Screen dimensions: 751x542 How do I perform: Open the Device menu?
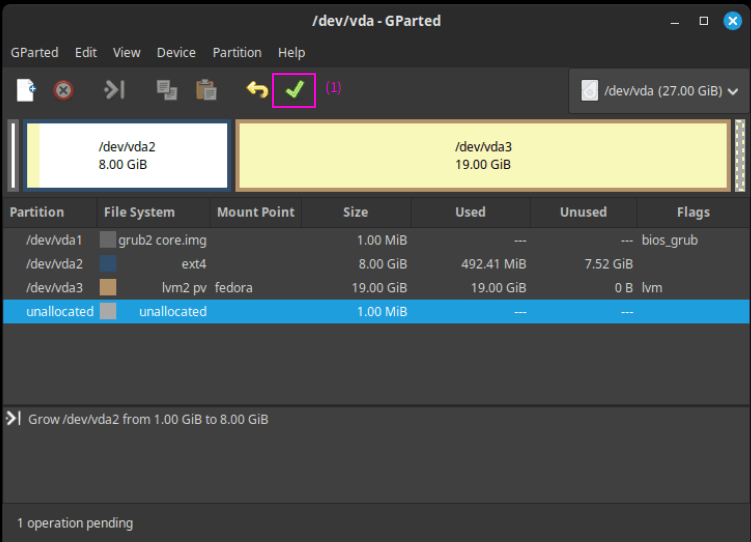(x=176, y=53)
